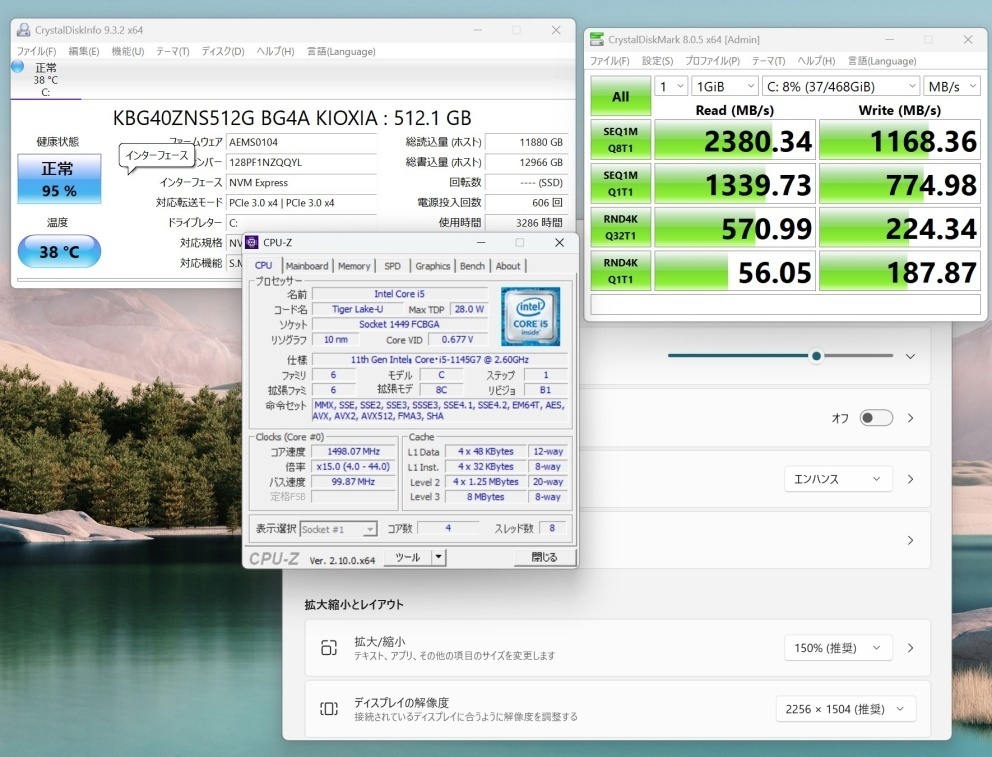Open the 150% (推奨) scale dropdown

836,648
